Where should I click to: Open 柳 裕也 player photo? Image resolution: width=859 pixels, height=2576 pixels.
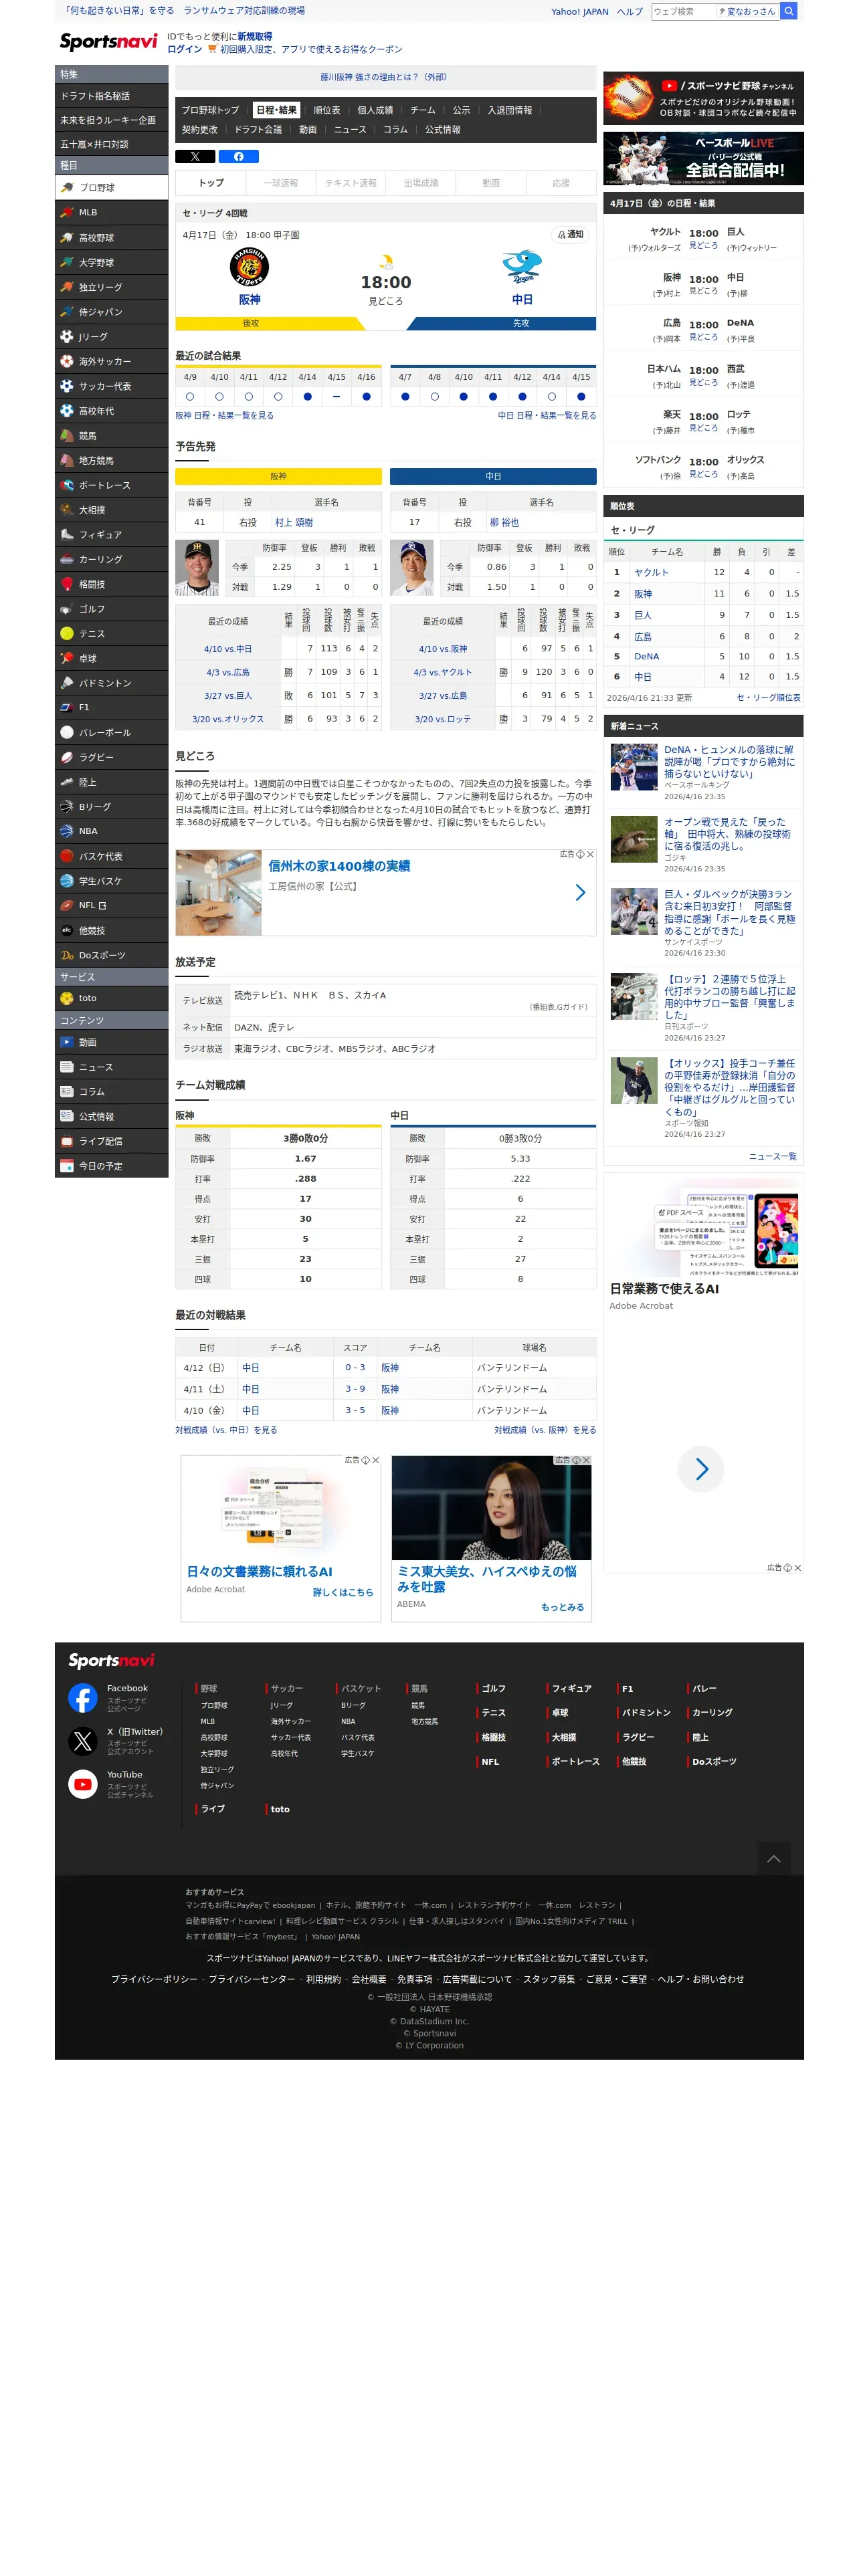coord(412,568)
